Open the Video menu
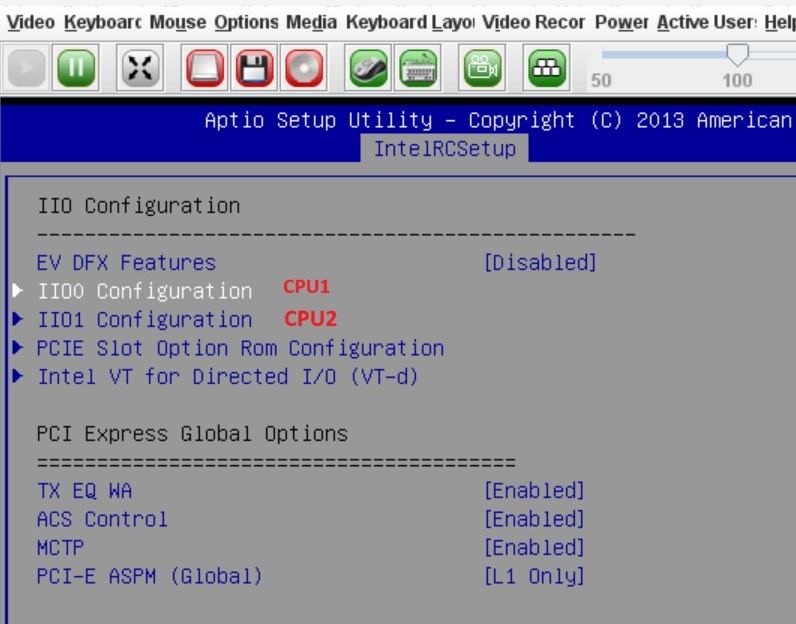This screenshot has width=796, height=624. (x=26, y=22)
